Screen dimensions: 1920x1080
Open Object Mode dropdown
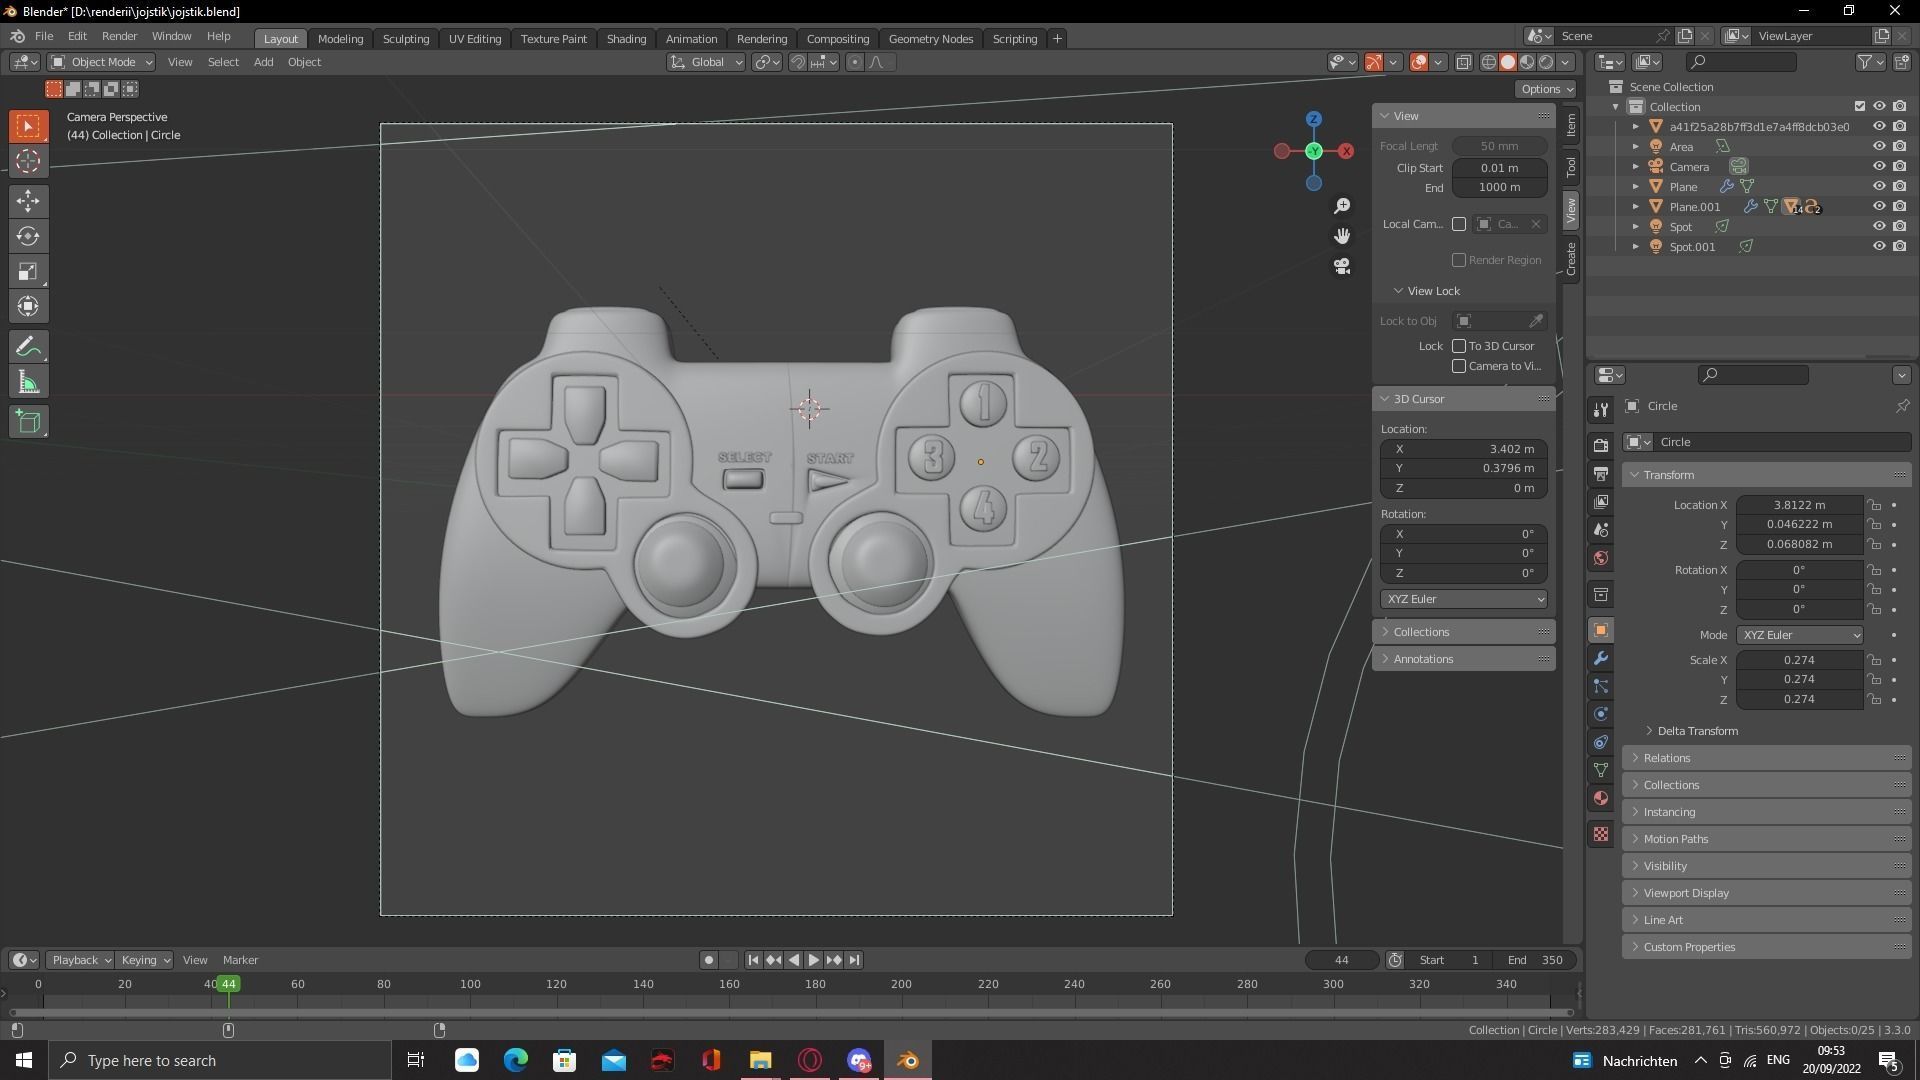(x=101, y=62)
